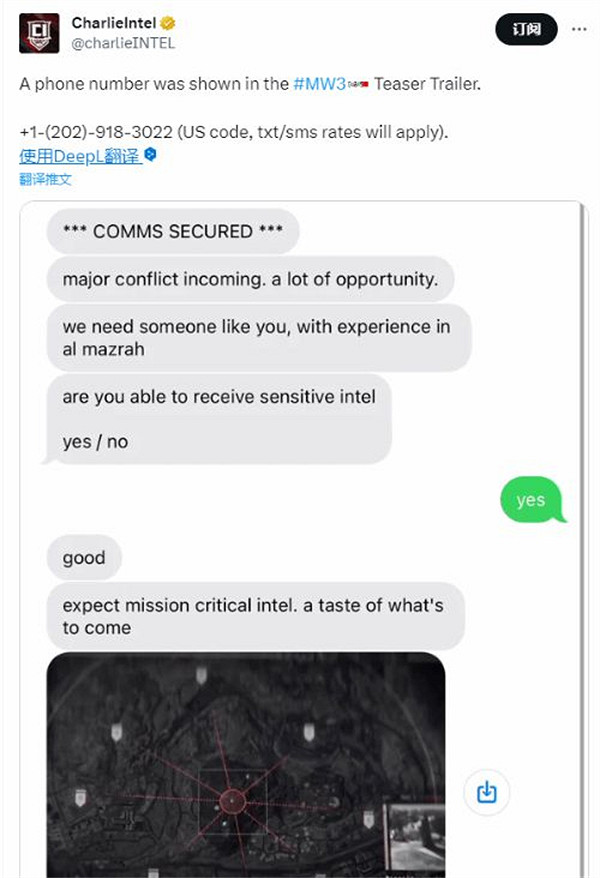Click the 'expect mission critical intel' message

pyautogui.click(x=256, y=616)
